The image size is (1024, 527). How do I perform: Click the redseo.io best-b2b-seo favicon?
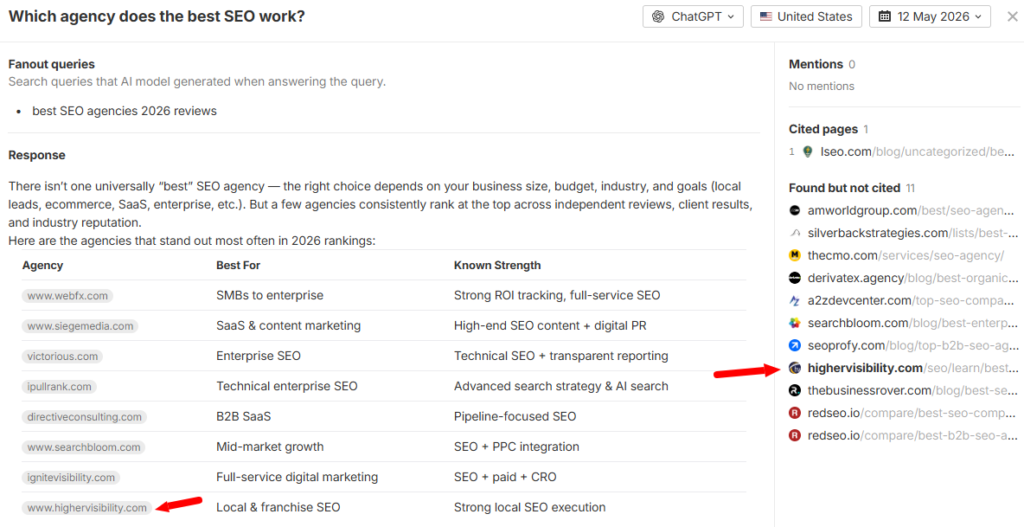795,436
